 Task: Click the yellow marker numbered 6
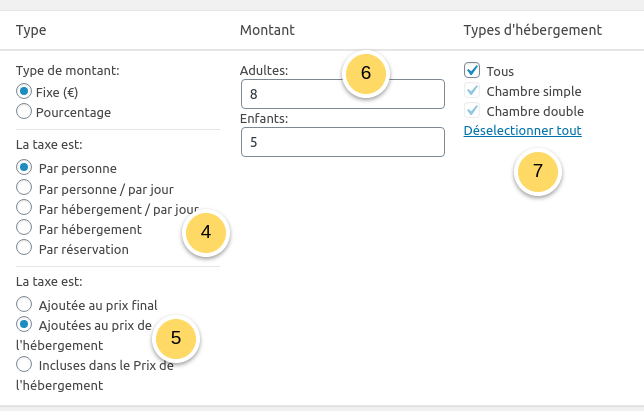point(366,73)
